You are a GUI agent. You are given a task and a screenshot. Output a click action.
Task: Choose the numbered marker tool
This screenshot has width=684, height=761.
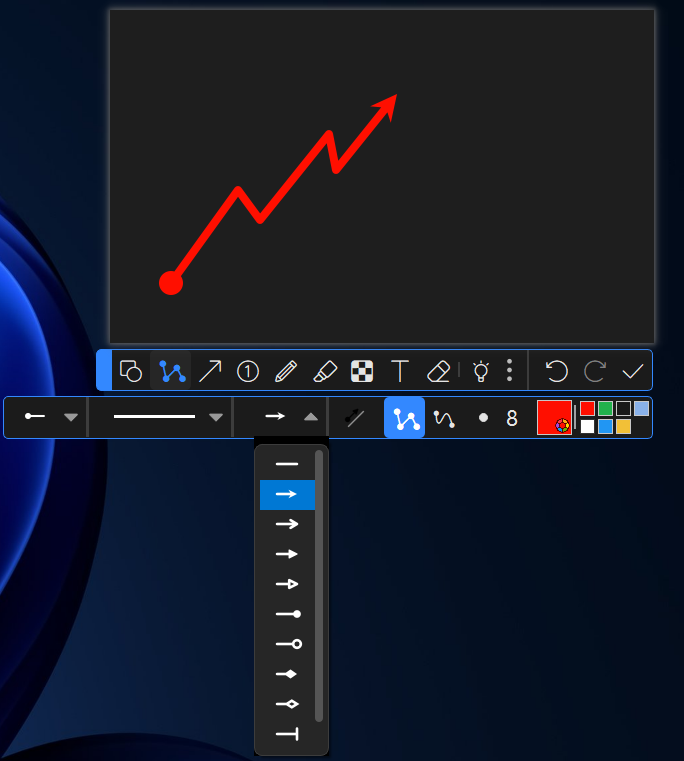[248, 371]
